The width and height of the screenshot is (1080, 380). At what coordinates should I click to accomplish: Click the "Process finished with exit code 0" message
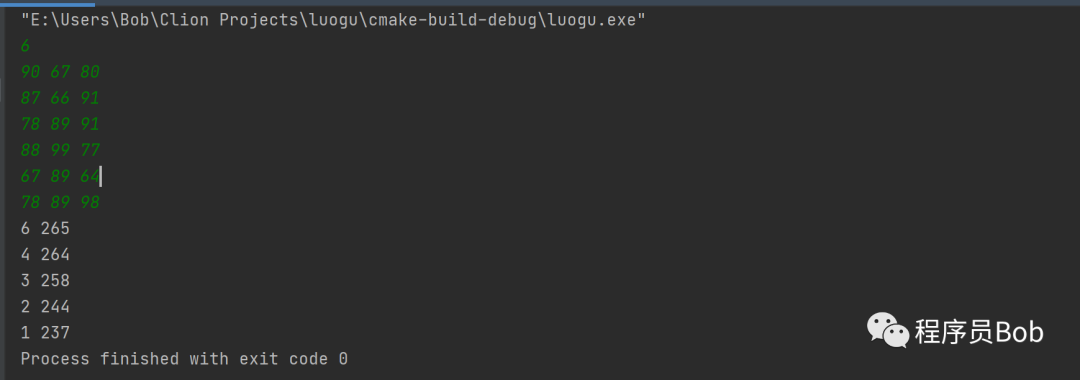(x=184, y=359)
